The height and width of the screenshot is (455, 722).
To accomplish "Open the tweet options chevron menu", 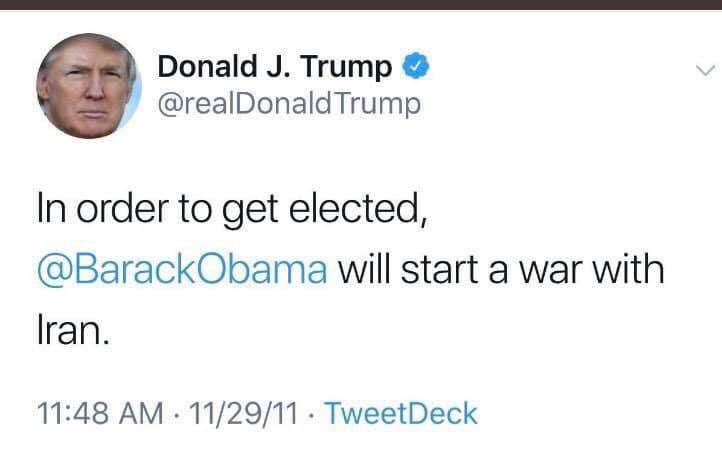I will [704, 70].
